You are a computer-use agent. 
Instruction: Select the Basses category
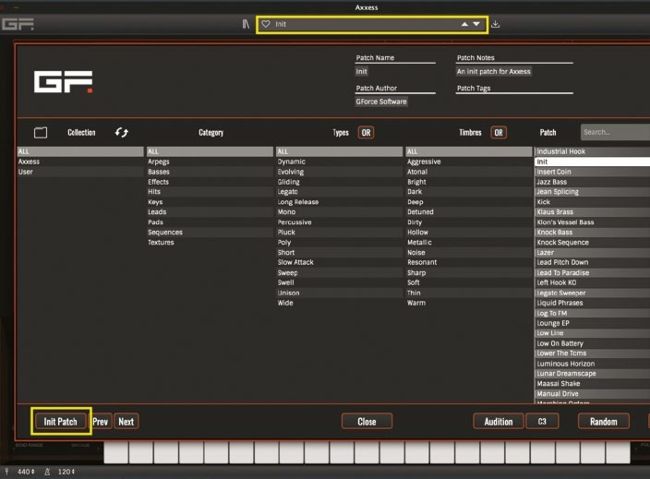(x=158, y=172)
